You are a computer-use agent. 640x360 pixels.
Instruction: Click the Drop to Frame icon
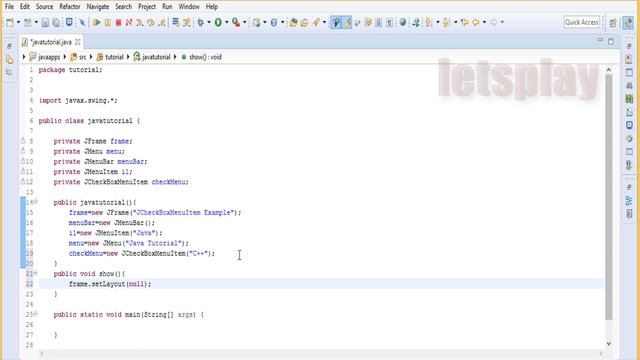pos(176,22)
